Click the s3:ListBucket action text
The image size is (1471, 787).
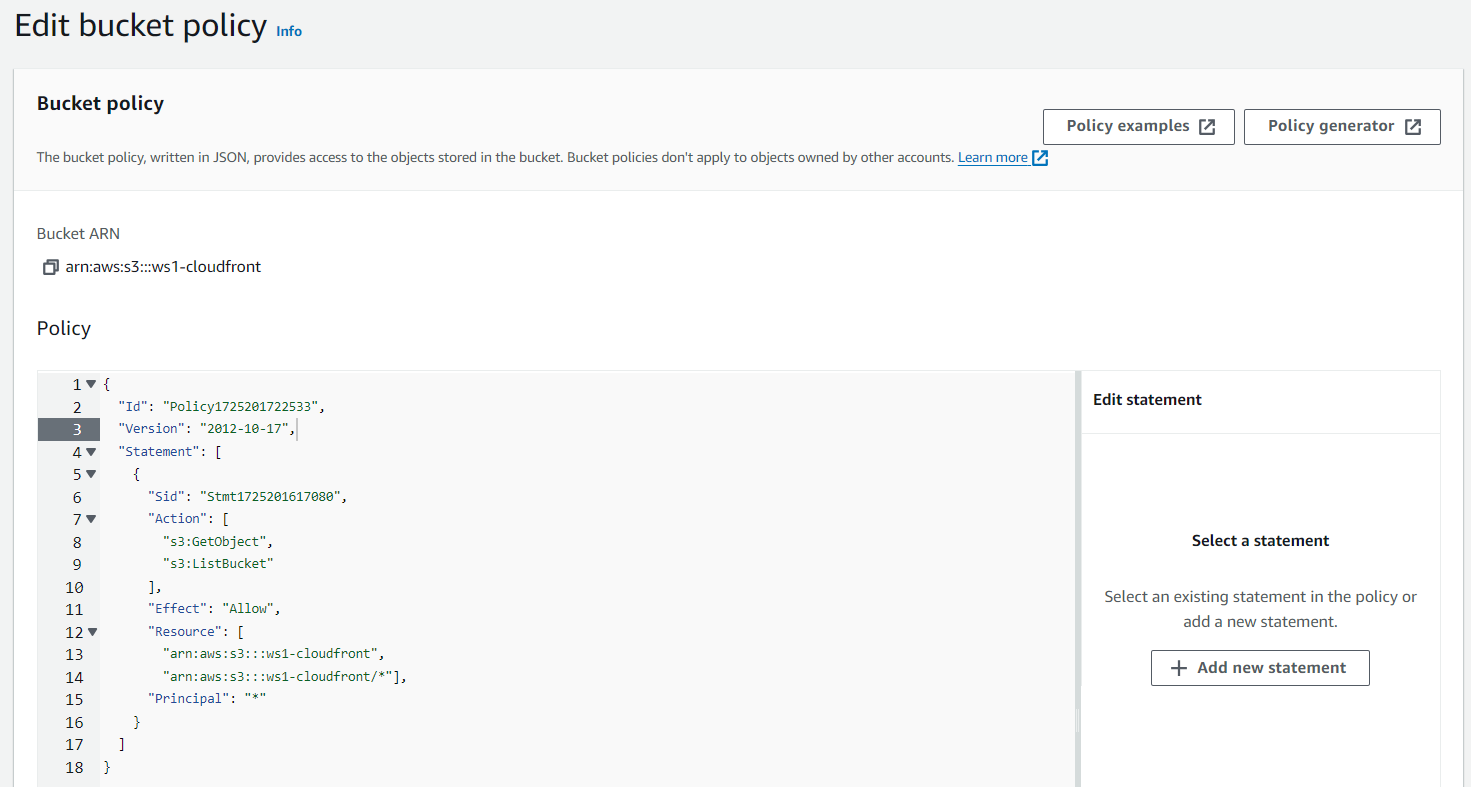click(x=218, y=564)
